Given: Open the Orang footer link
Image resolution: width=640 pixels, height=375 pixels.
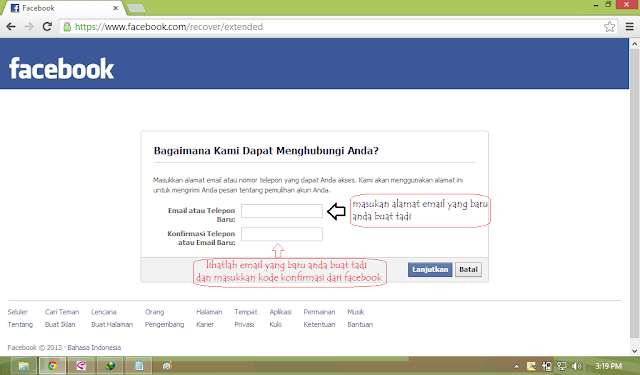Looking at the screenshot, I should pyautogui.click(x=154, y=312).
